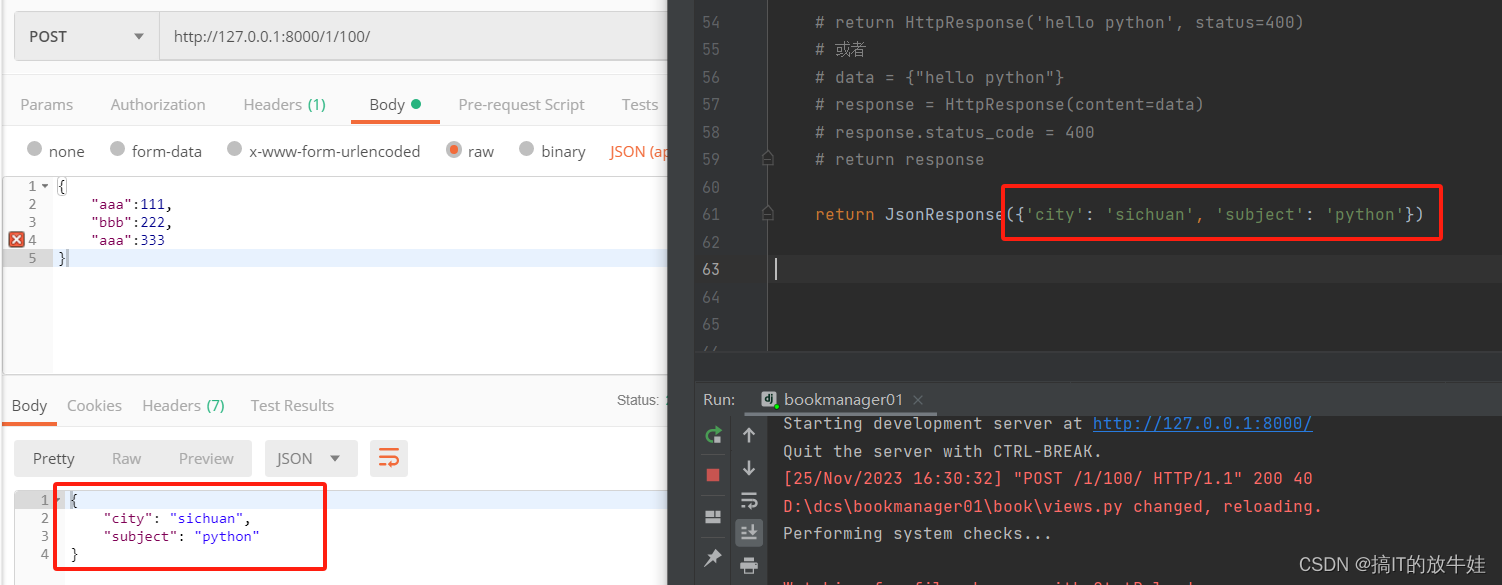
Task: Toggle soft-wrap in Run console
Action: click(749, 500)
